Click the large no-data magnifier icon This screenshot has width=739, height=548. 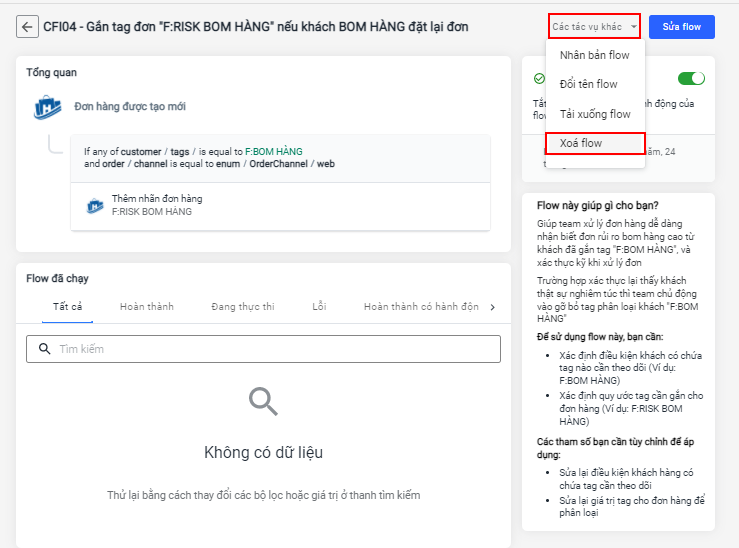pos(263,402)
